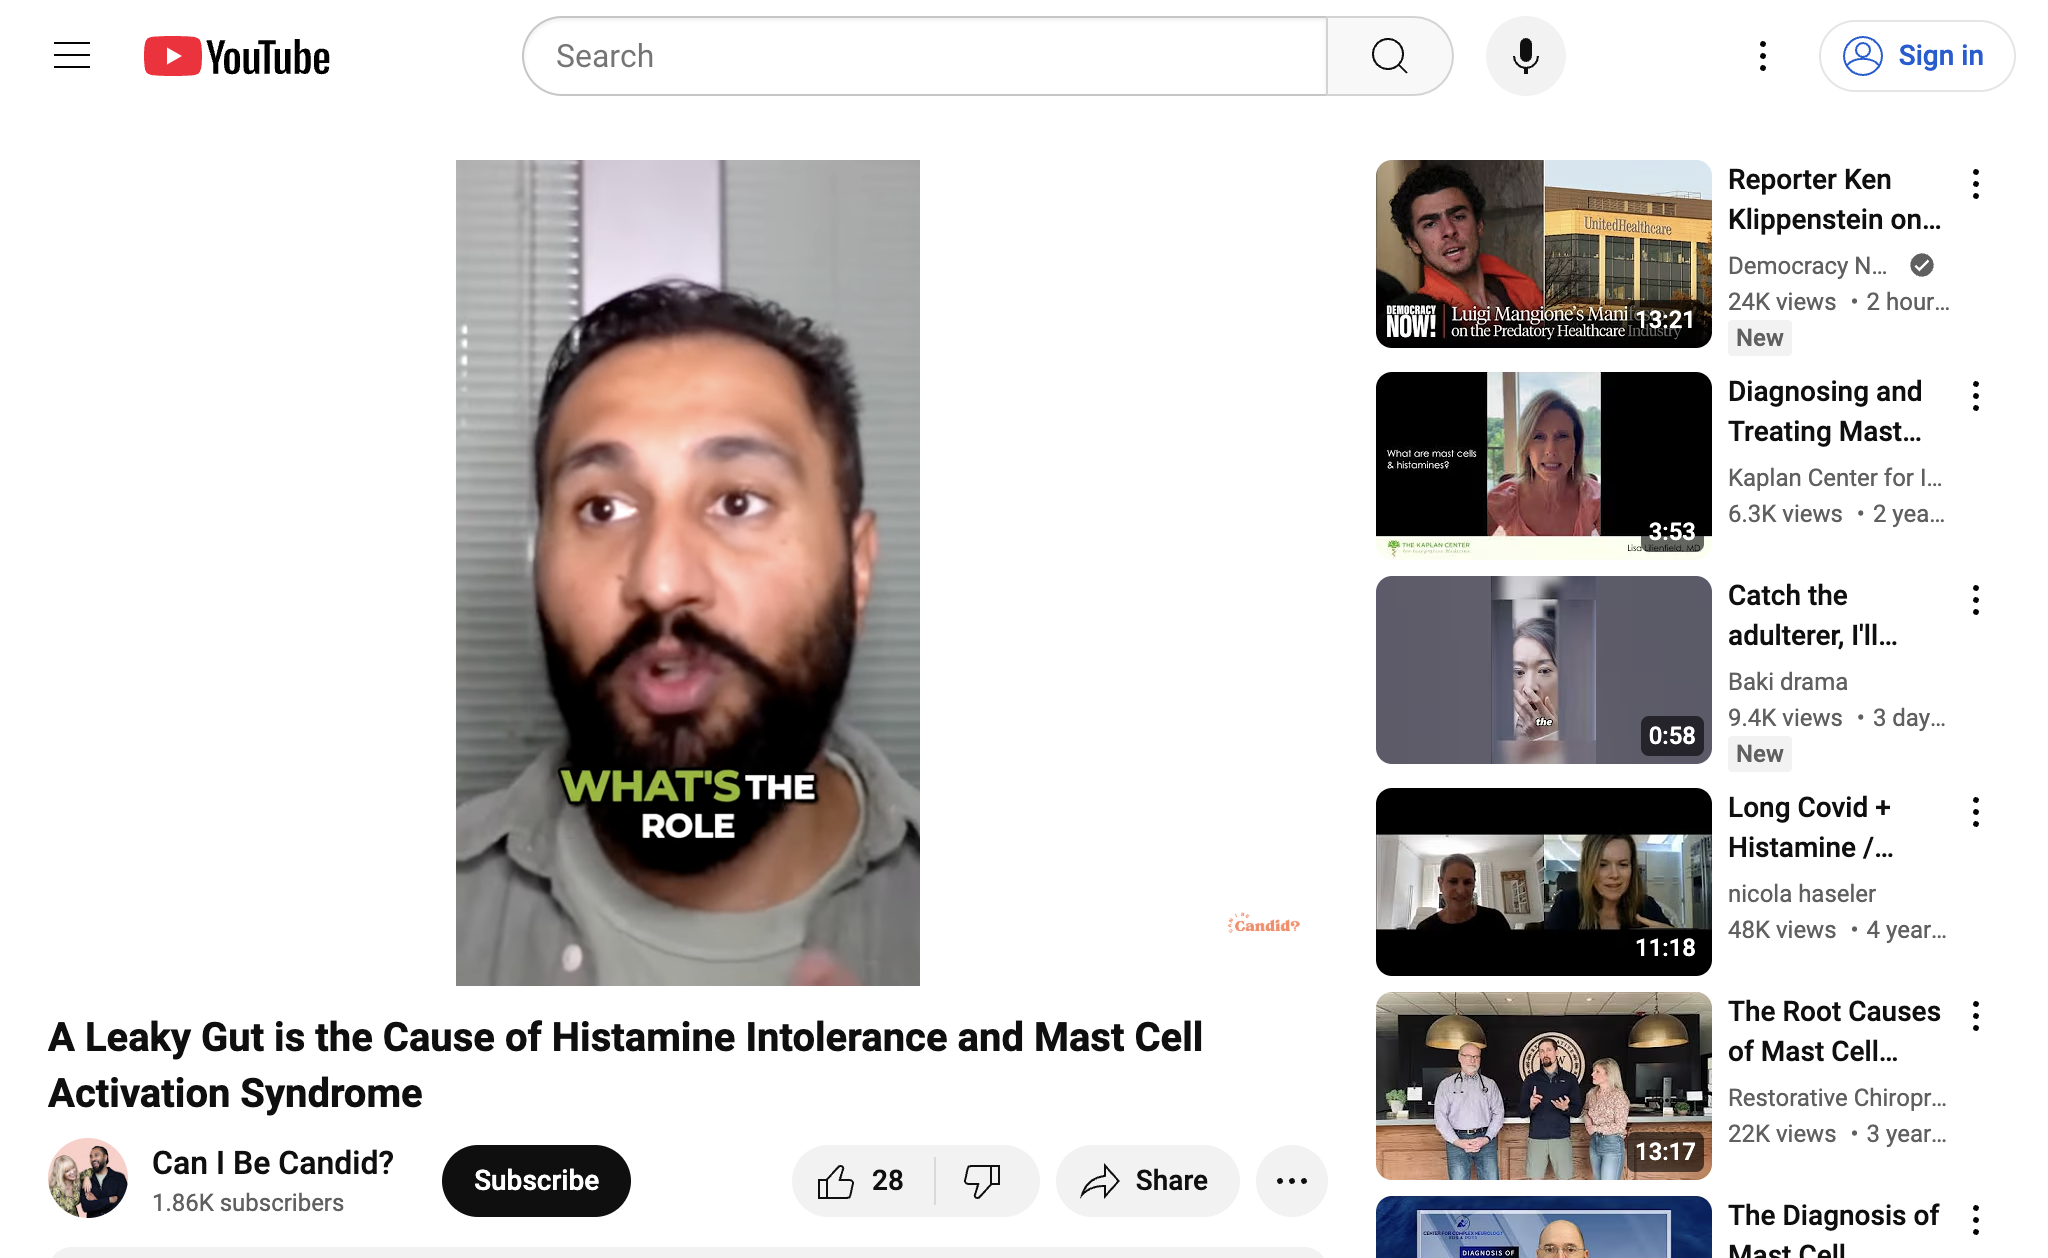Open Diagnosing and Treating Mast thumbnail

[1543, 466]
